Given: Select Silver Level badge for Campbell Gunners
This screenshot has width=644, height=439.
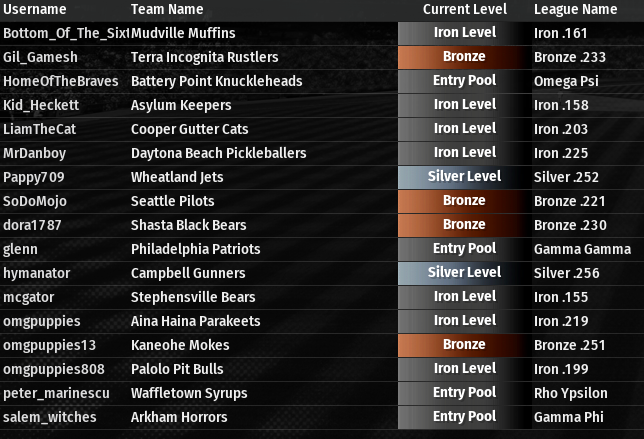Looking at the screenshot, I should coord(464,273).
